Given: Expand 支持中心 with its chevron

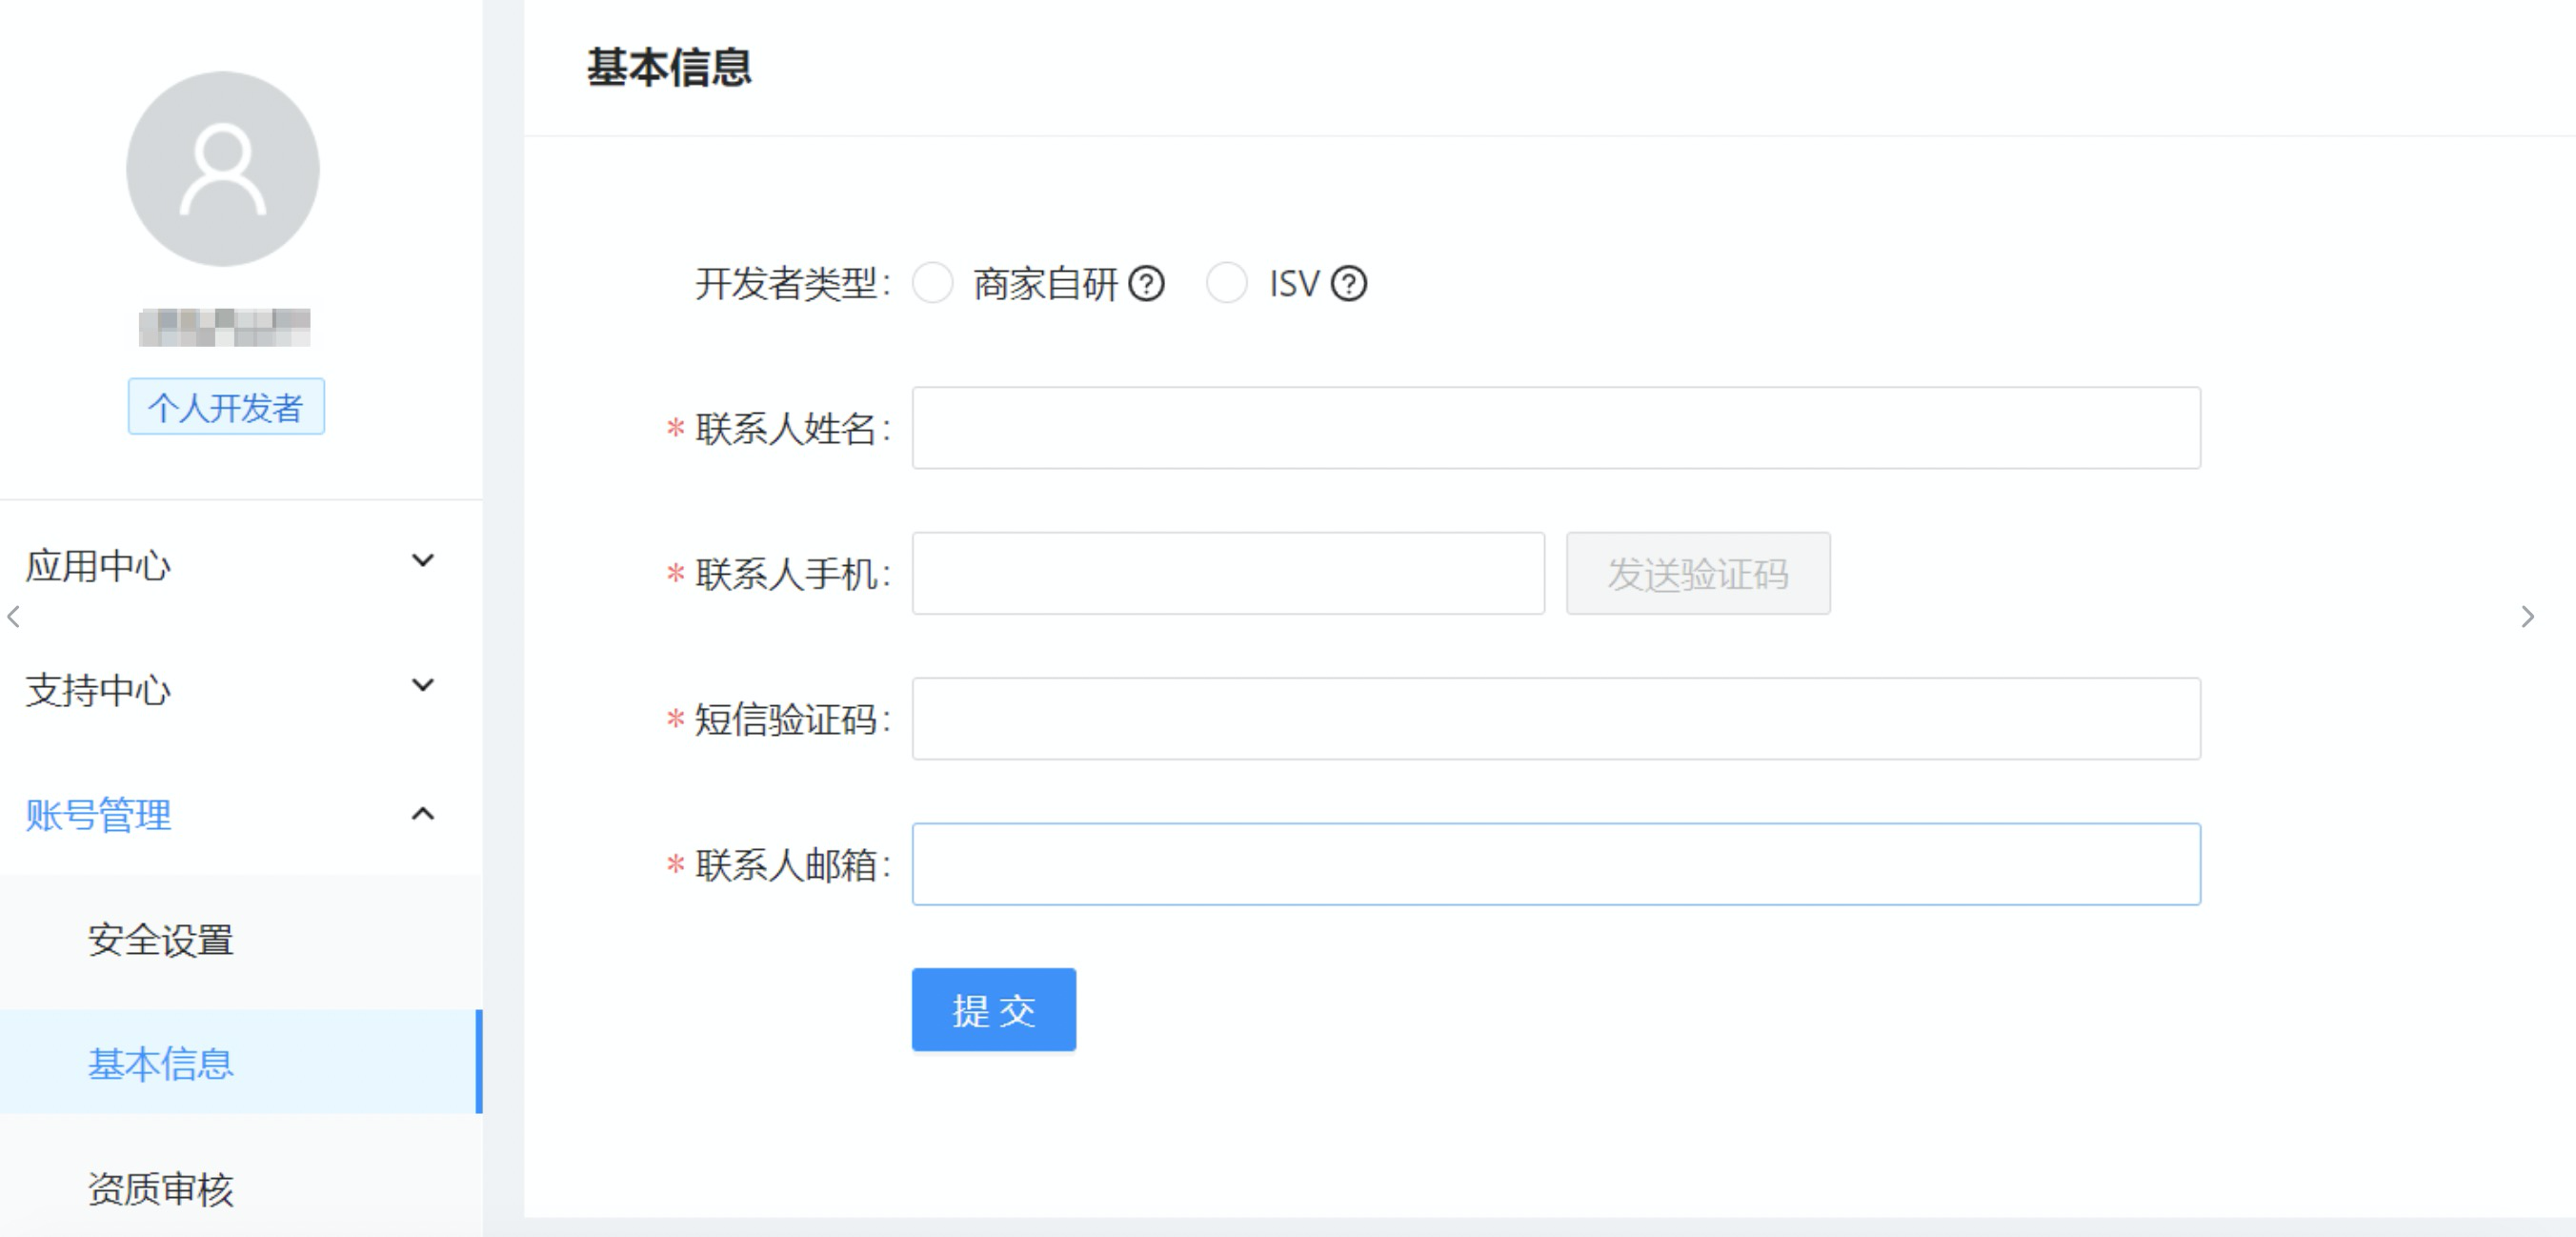Looking at the screenshot, I should (423, 686).
